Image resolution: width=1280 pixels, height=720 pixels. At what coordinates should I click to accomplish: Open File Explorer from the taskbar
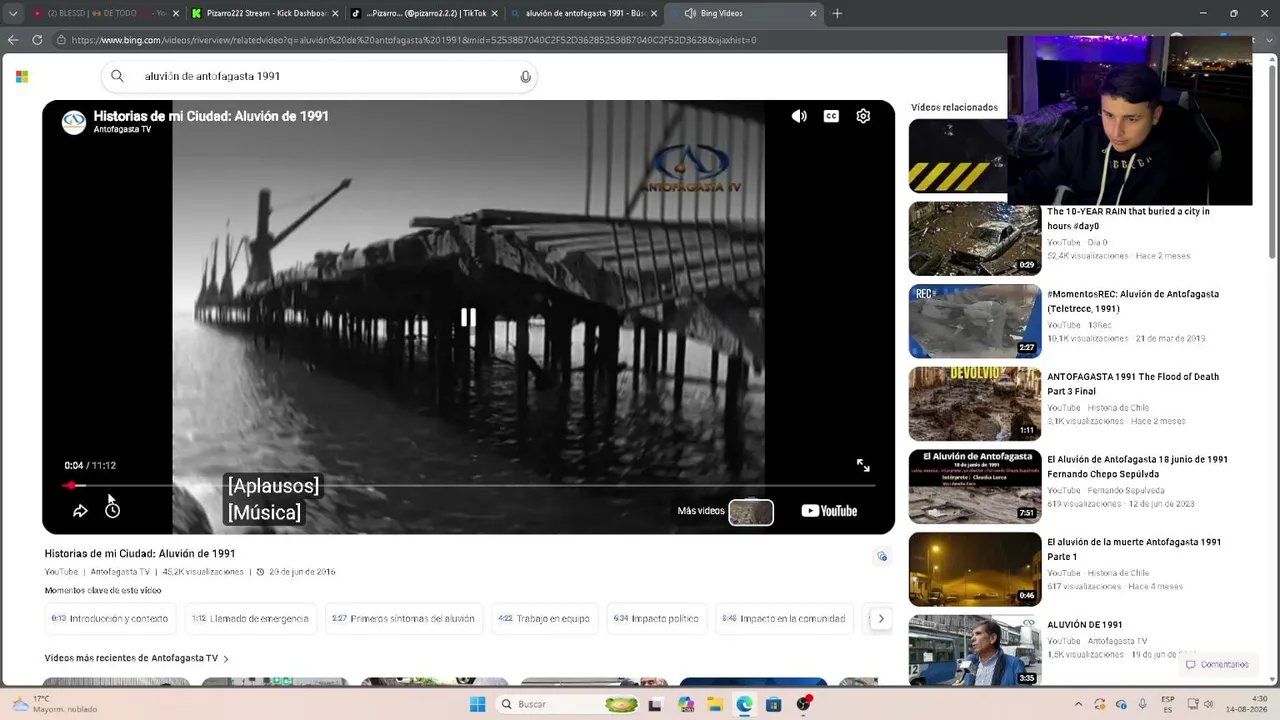pos(716,704)
